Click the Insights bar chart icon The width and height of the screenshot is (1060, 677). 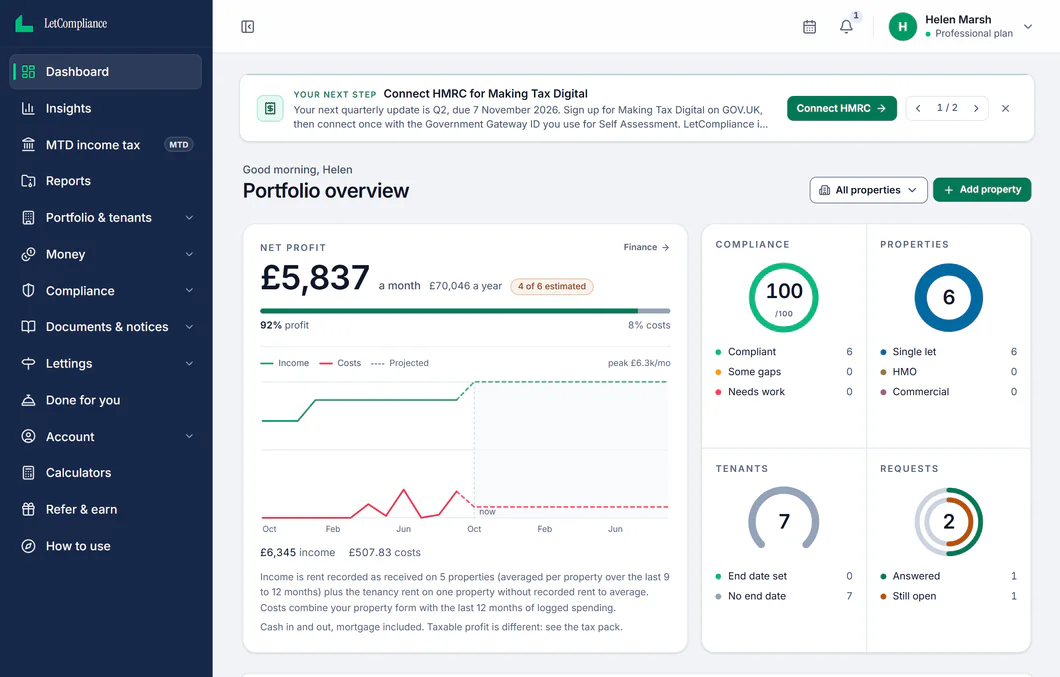pos(28,108)
